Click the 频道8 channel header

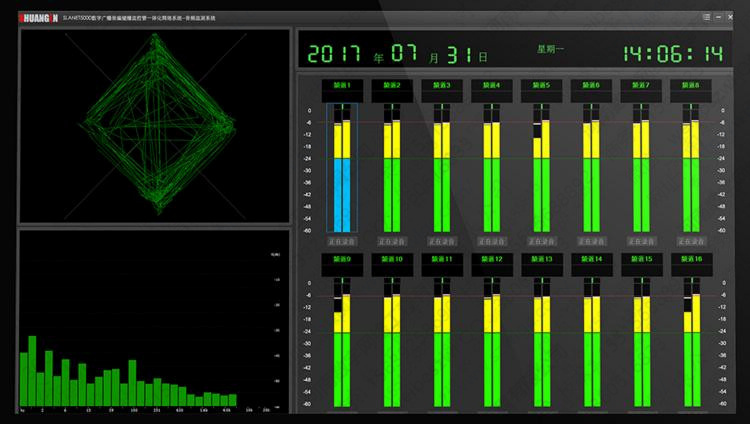coord(690,86)
